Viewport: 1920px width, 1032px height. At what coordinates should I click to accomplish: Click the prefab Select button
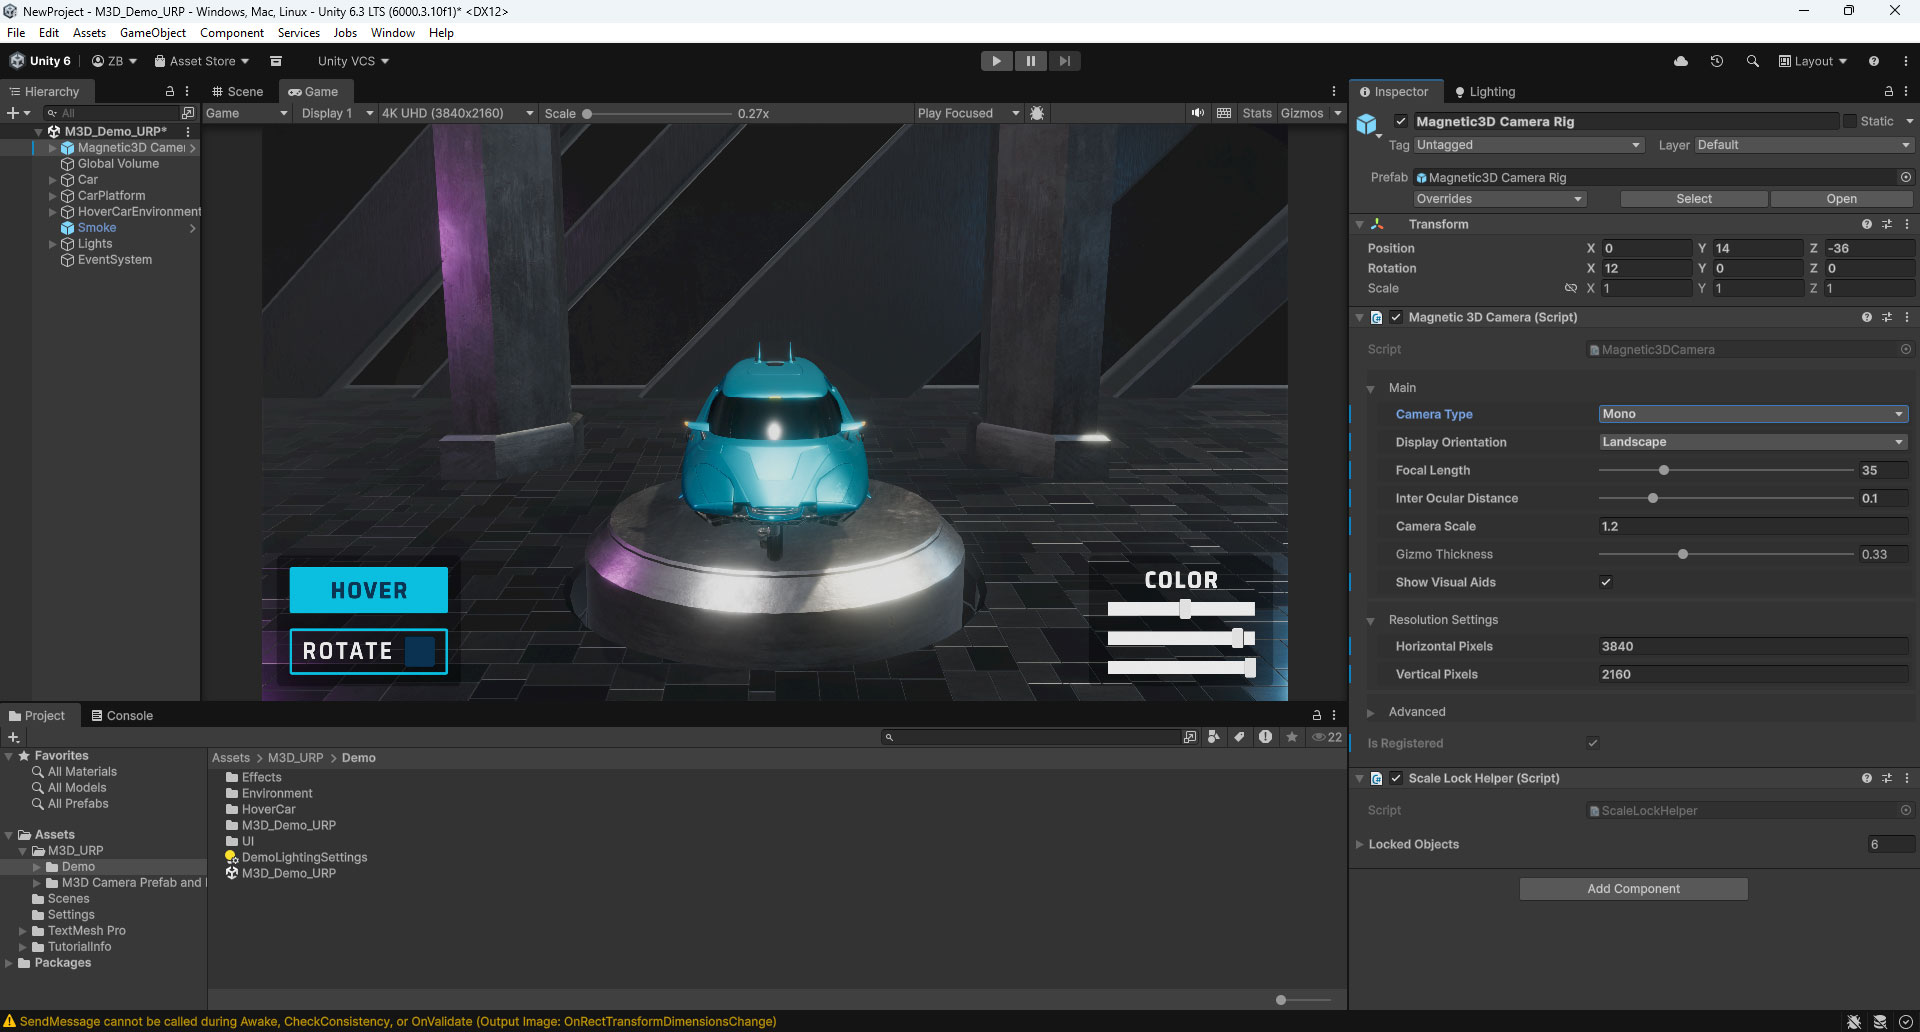pyautogui.click(x=1693, y=198)
